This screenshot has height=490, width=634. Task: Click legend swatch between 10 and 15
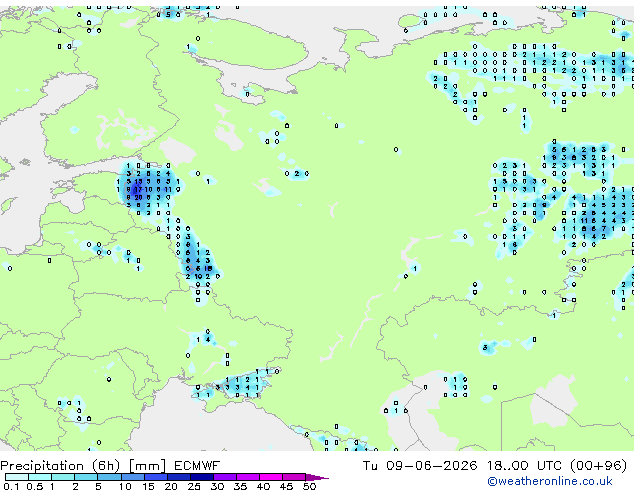133,477
